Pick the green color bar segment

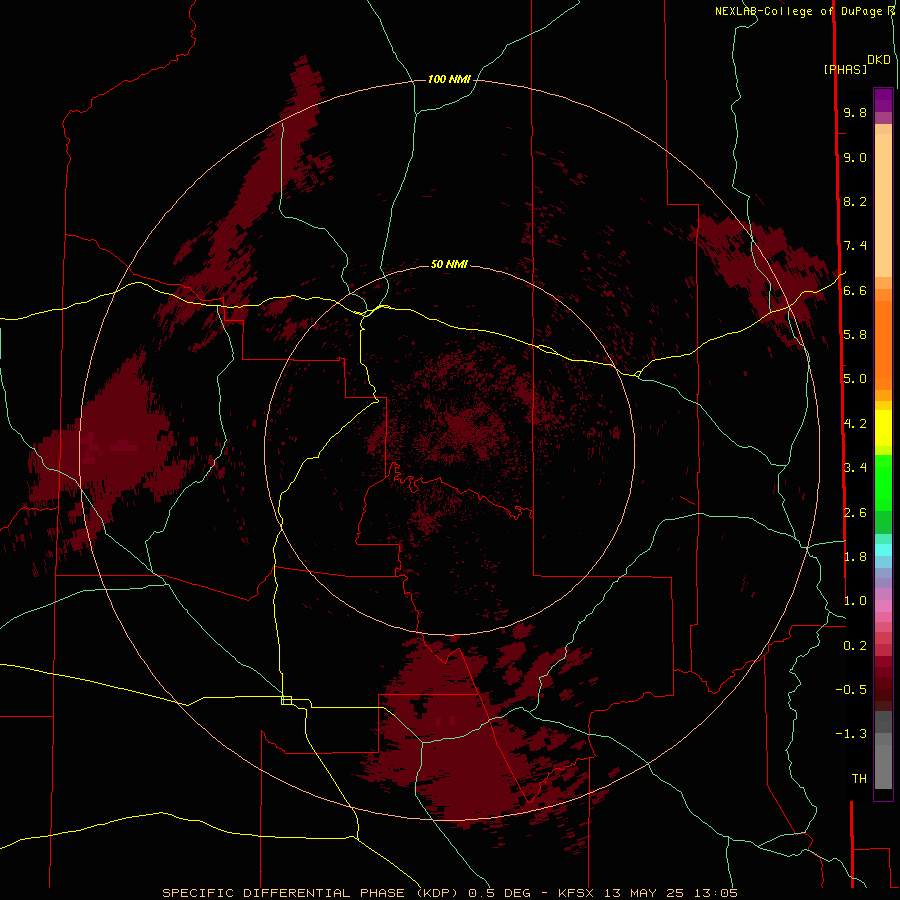pos(883,483)
